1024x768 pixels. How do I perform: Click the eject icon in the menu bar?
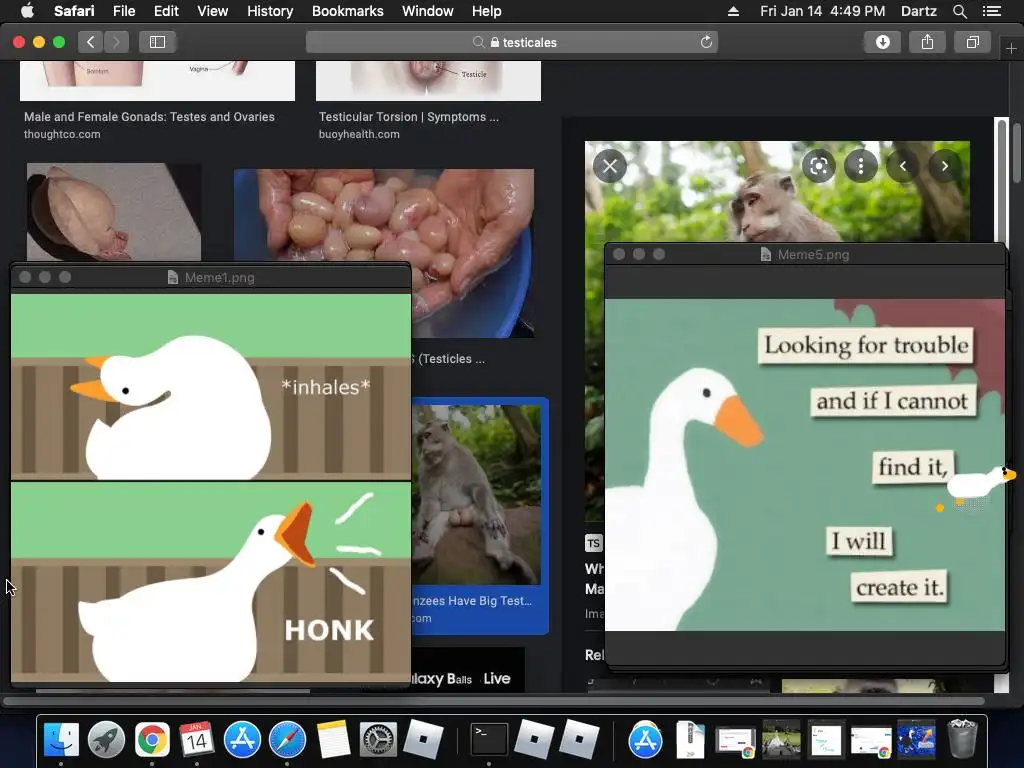[x=733, y=11]
